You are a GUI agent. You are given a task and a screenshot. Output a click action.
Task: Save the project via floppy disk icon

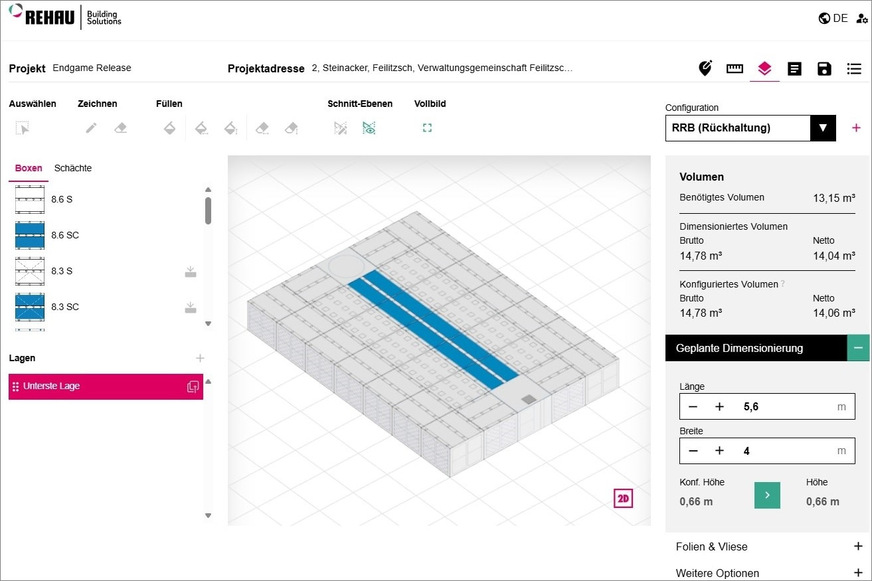823,68
